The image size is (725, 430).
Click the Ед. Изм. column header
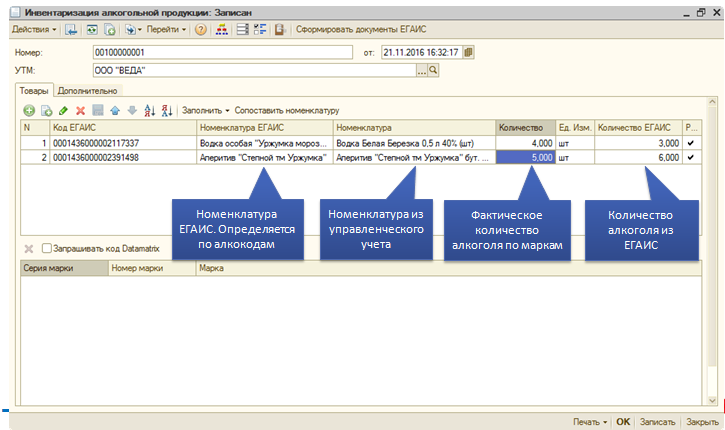(x=575, y=128)
